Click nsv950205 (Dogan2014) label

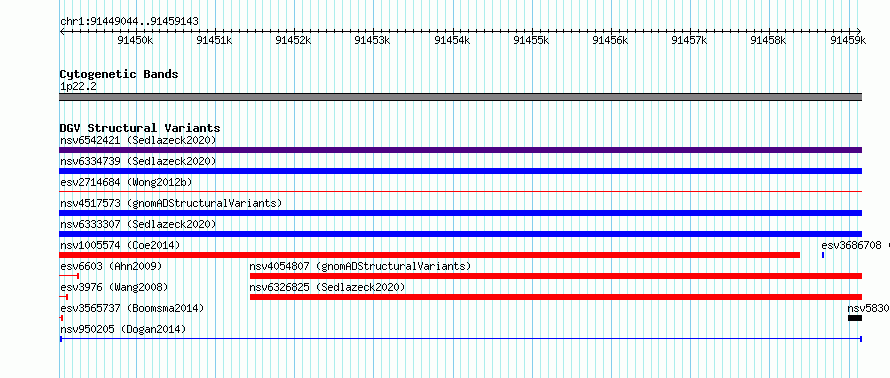[123, 329]
